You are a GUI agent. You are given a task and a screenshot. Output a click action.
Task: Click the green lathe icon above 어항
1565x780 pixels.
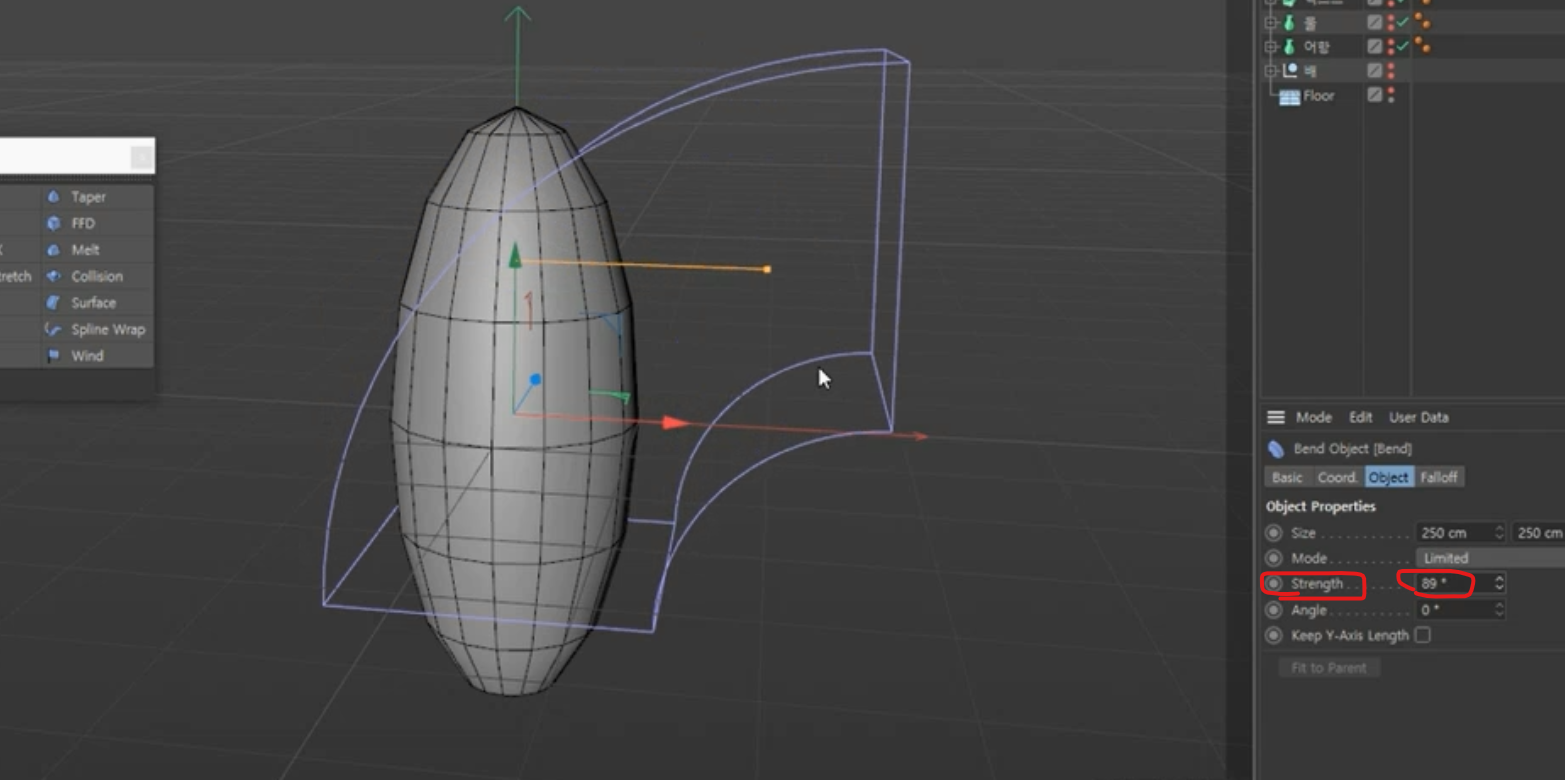1289,22
